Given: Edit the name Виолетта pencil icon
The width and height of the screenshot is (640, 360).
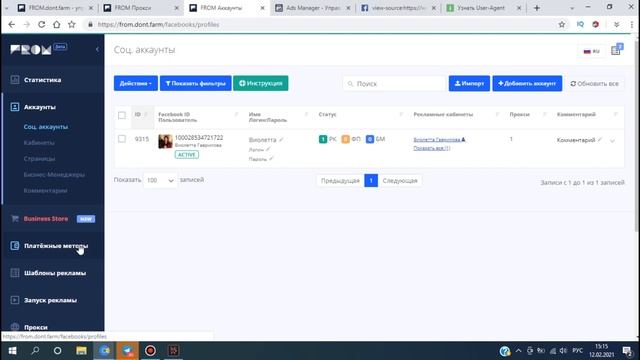Looking at the screenshot, I should coord(281,140).
